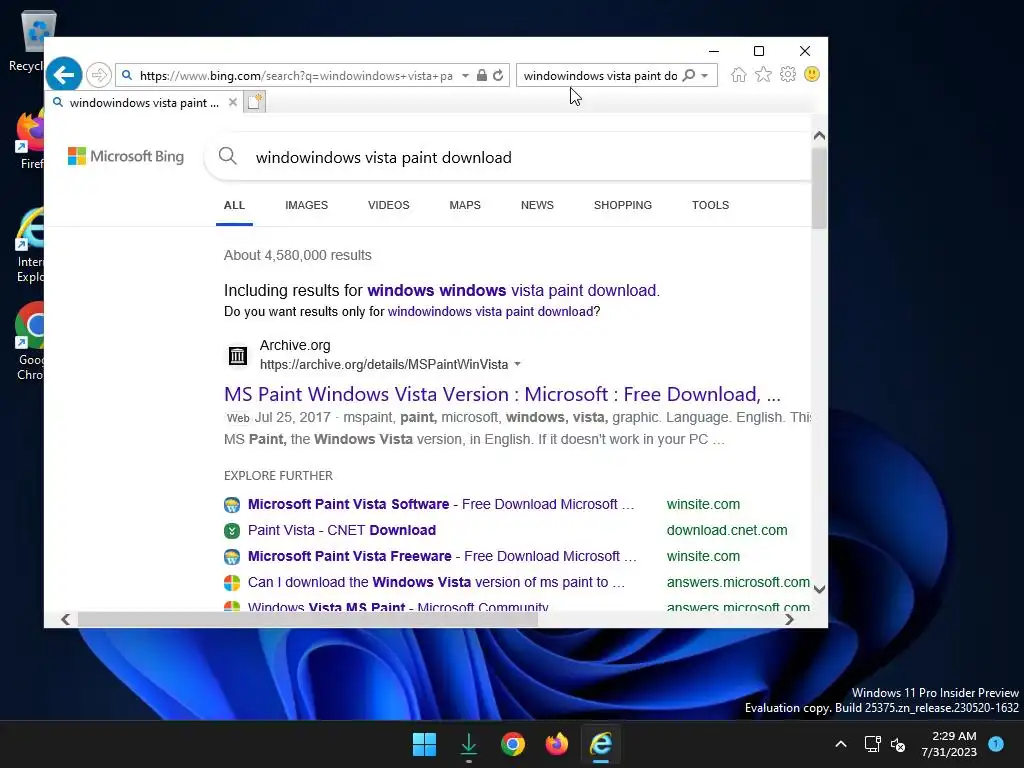
Task: Click the download.cnet.com domain text
Action: [727, 530]
